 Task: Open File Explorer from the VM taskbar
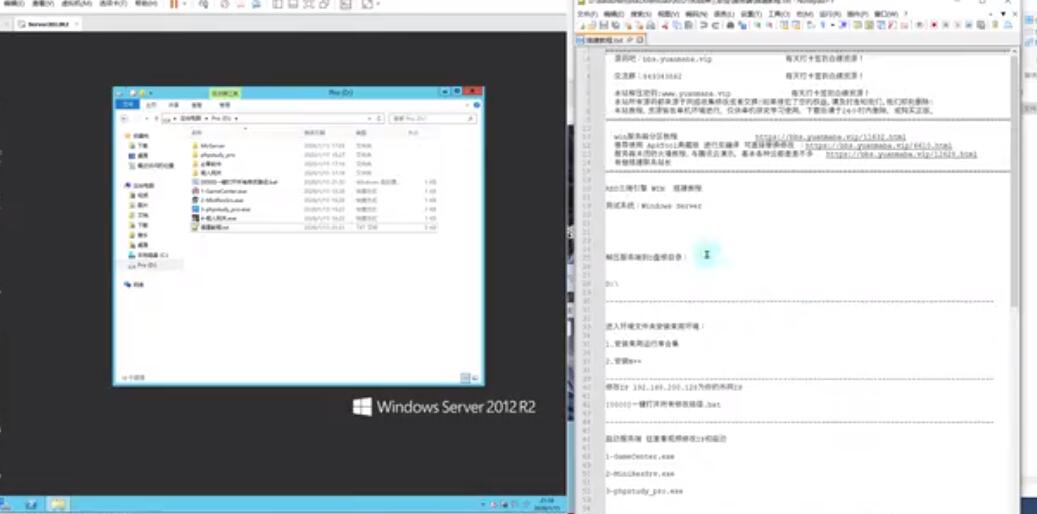[58, 503]
